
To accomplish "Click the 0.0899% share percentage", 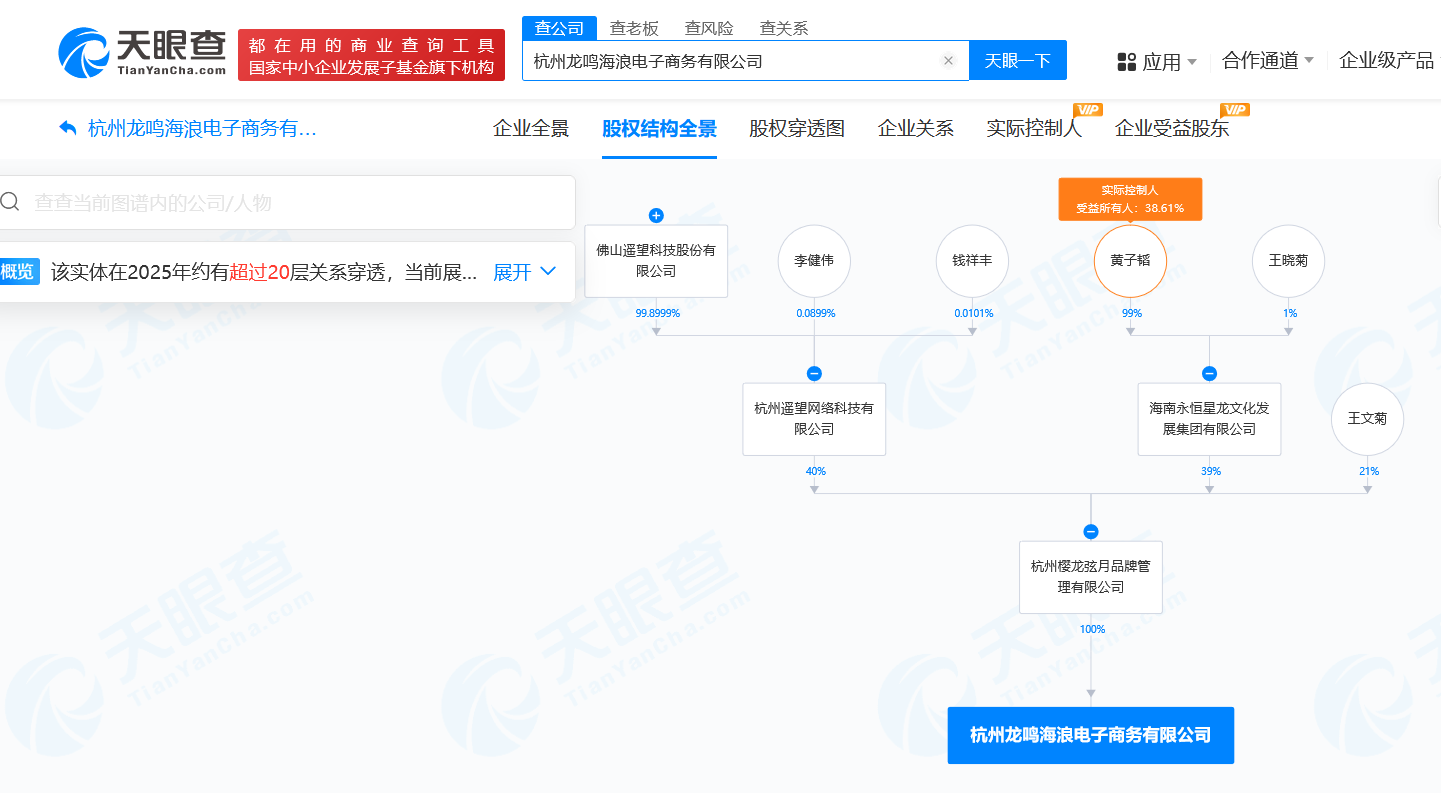I will tap(815, 313).
